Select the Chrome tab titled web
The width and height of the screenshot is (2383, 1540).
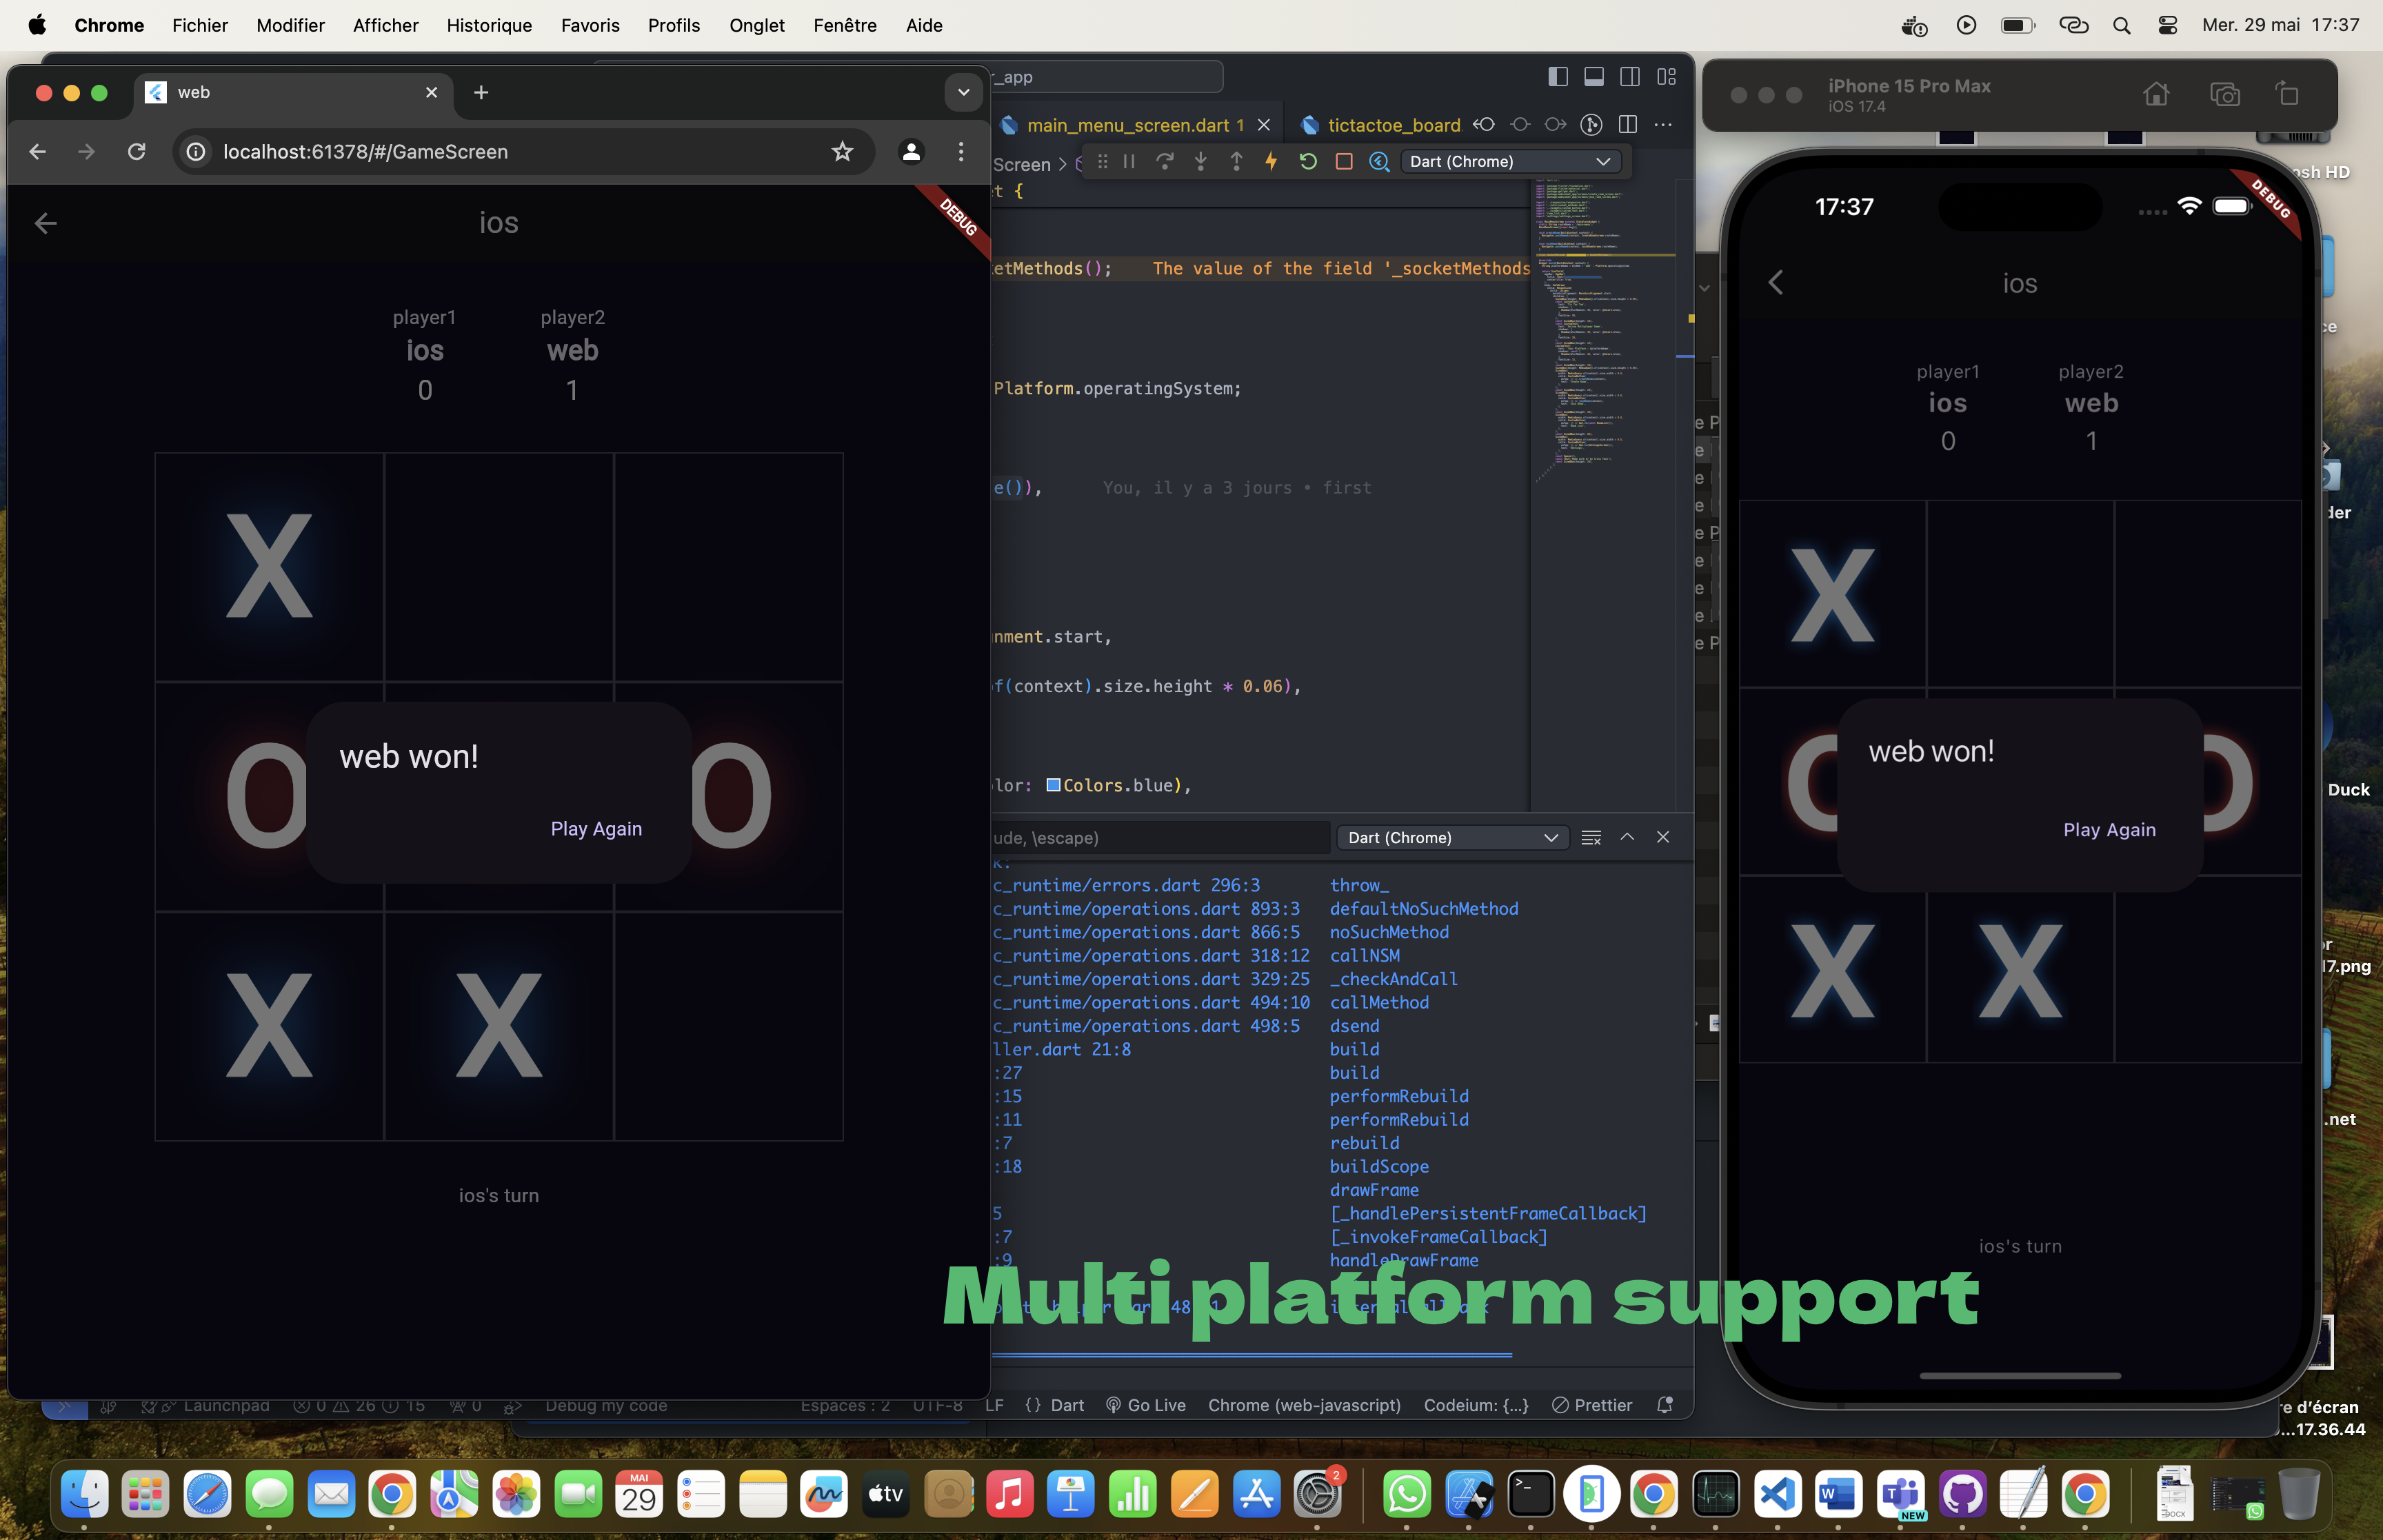(293, 92)
